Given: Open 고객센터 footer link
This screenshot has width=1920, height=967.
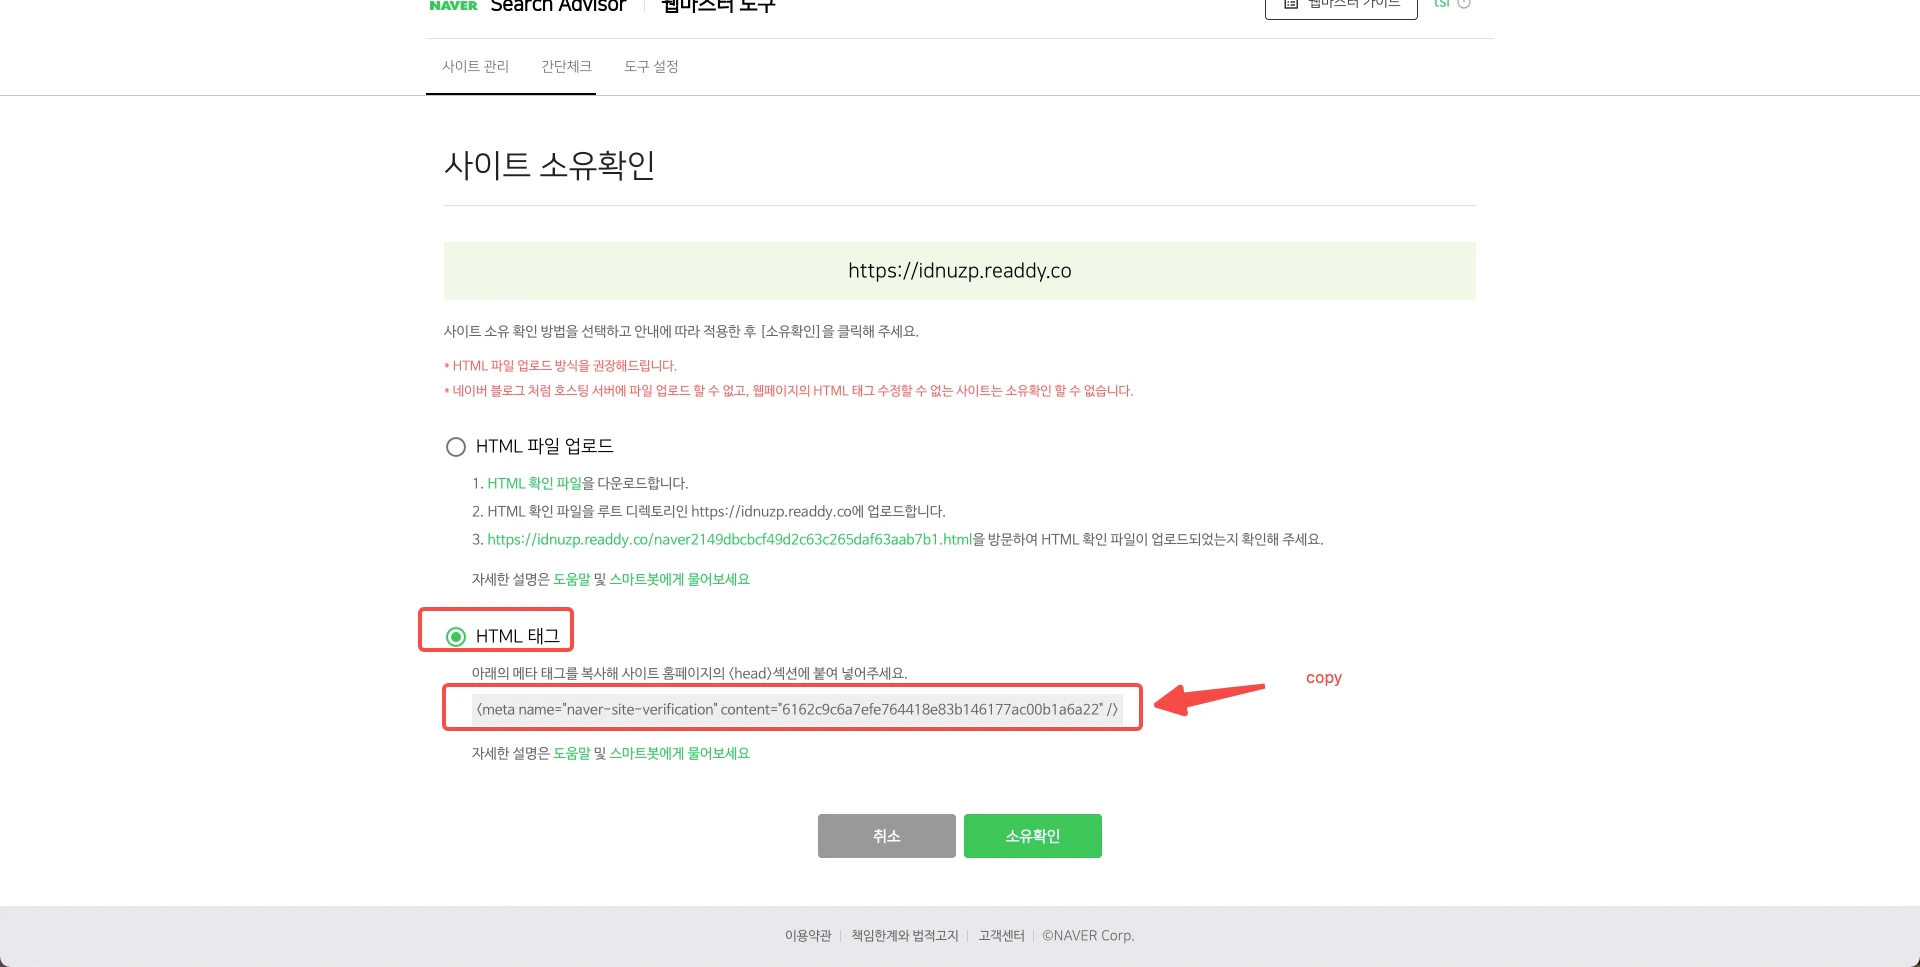Looking at the screenshot, I should pos(1001,936).
